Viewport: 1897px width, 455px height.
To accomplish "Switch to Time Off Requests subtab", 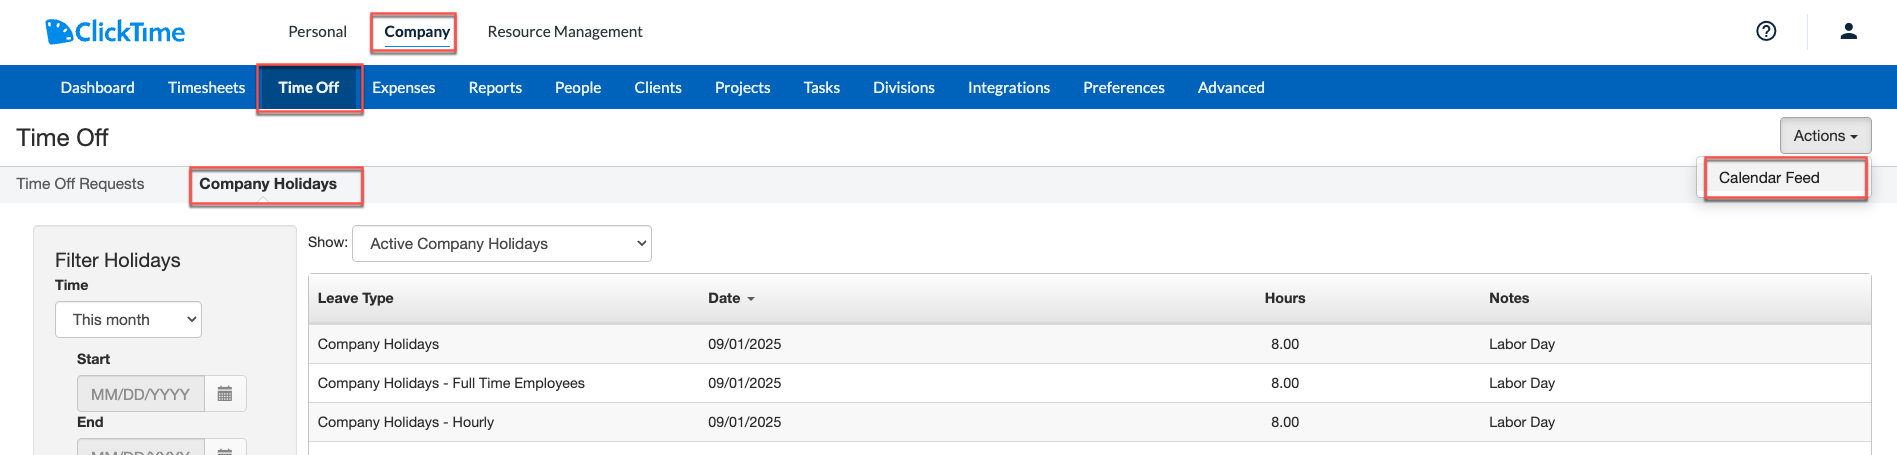I will pyautogui.click(x=80, y=184).
